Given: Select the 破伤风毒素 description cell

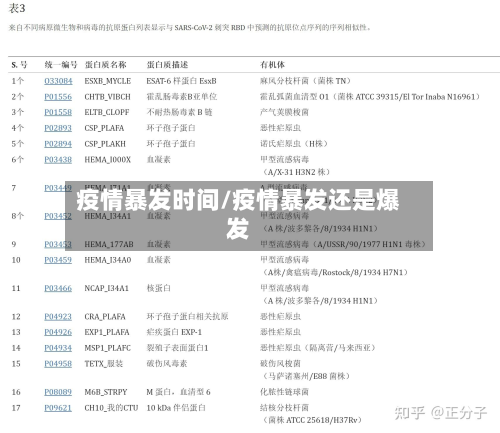Looking at the screenshot, I should coord(167,363).
